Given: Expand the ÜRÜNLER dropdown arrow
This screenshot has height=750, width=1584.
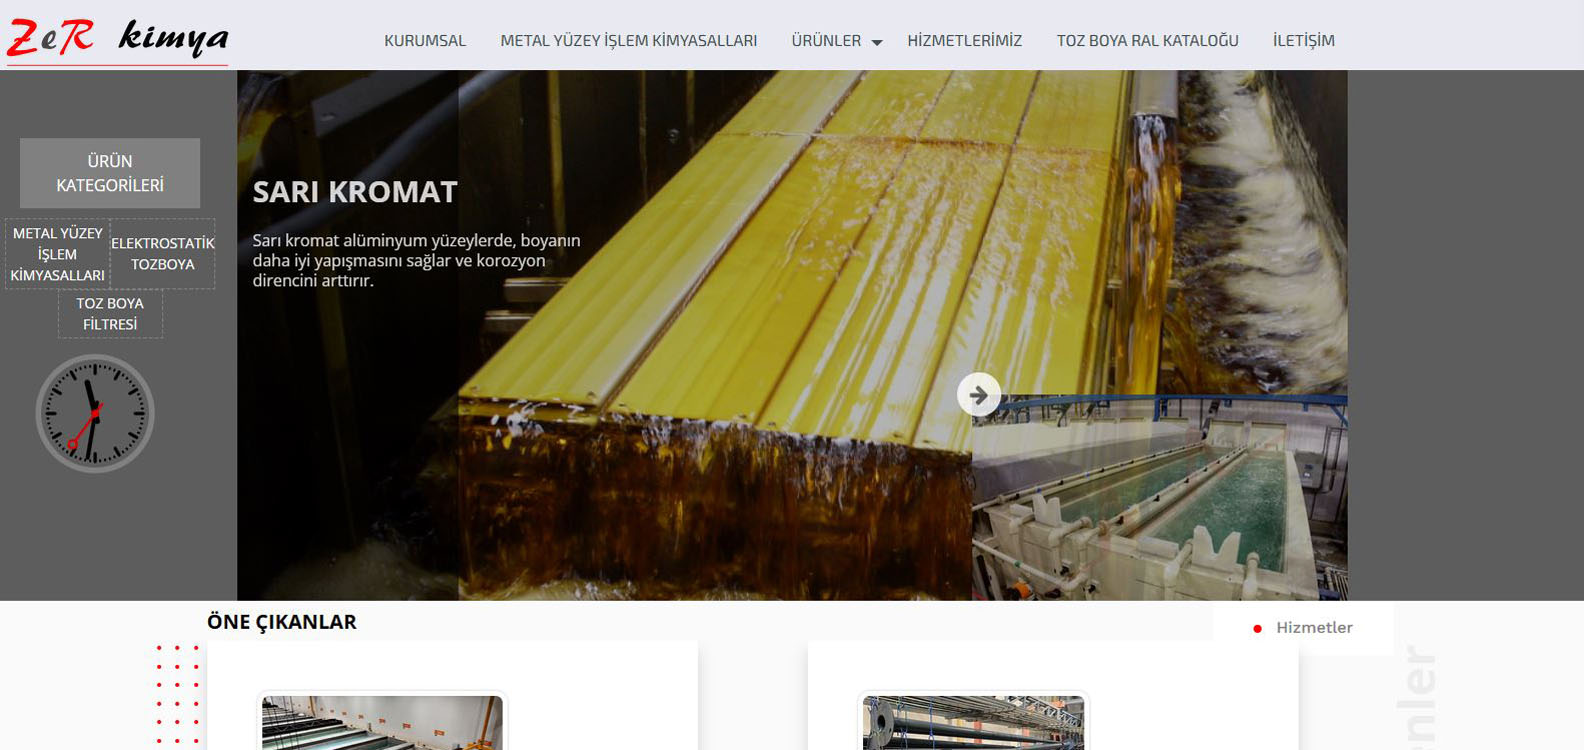Looking at the screenshot, I should pyautogui.click(x=877, y=42).
